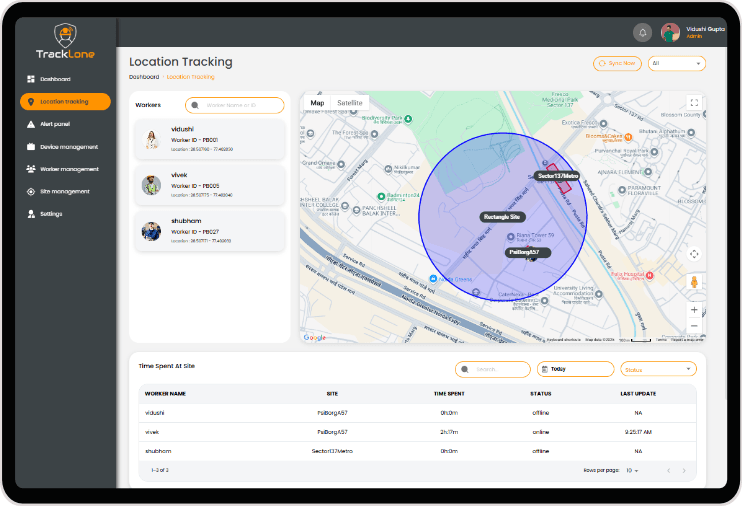Click the search icon in the Workers field
Screen dimensions: 742x506
tap(195, 106)
